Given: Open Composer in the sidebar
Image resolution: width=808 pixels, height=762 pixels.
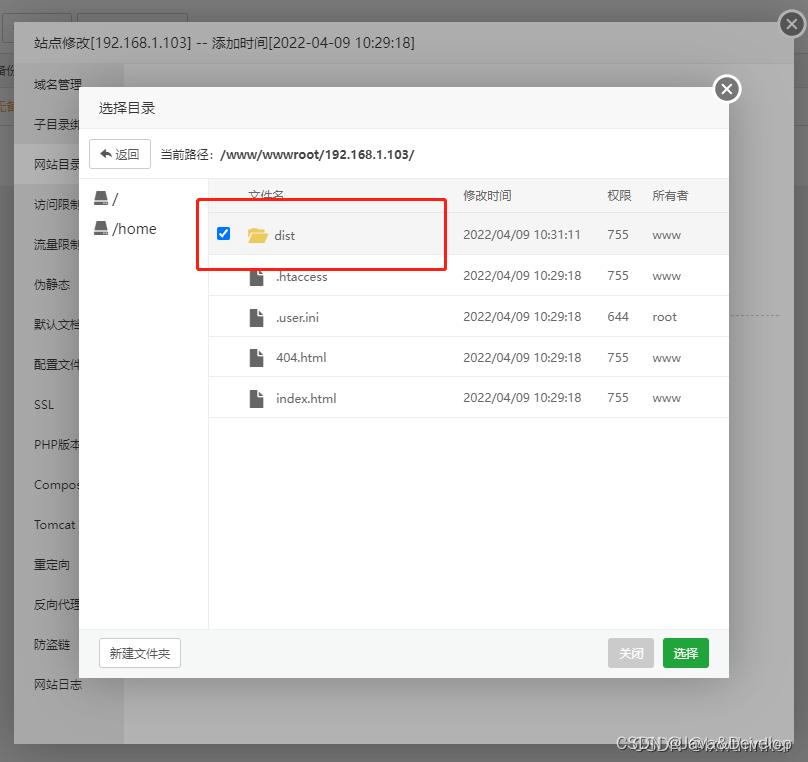Looking at the screenshot, I should (57, 485).
